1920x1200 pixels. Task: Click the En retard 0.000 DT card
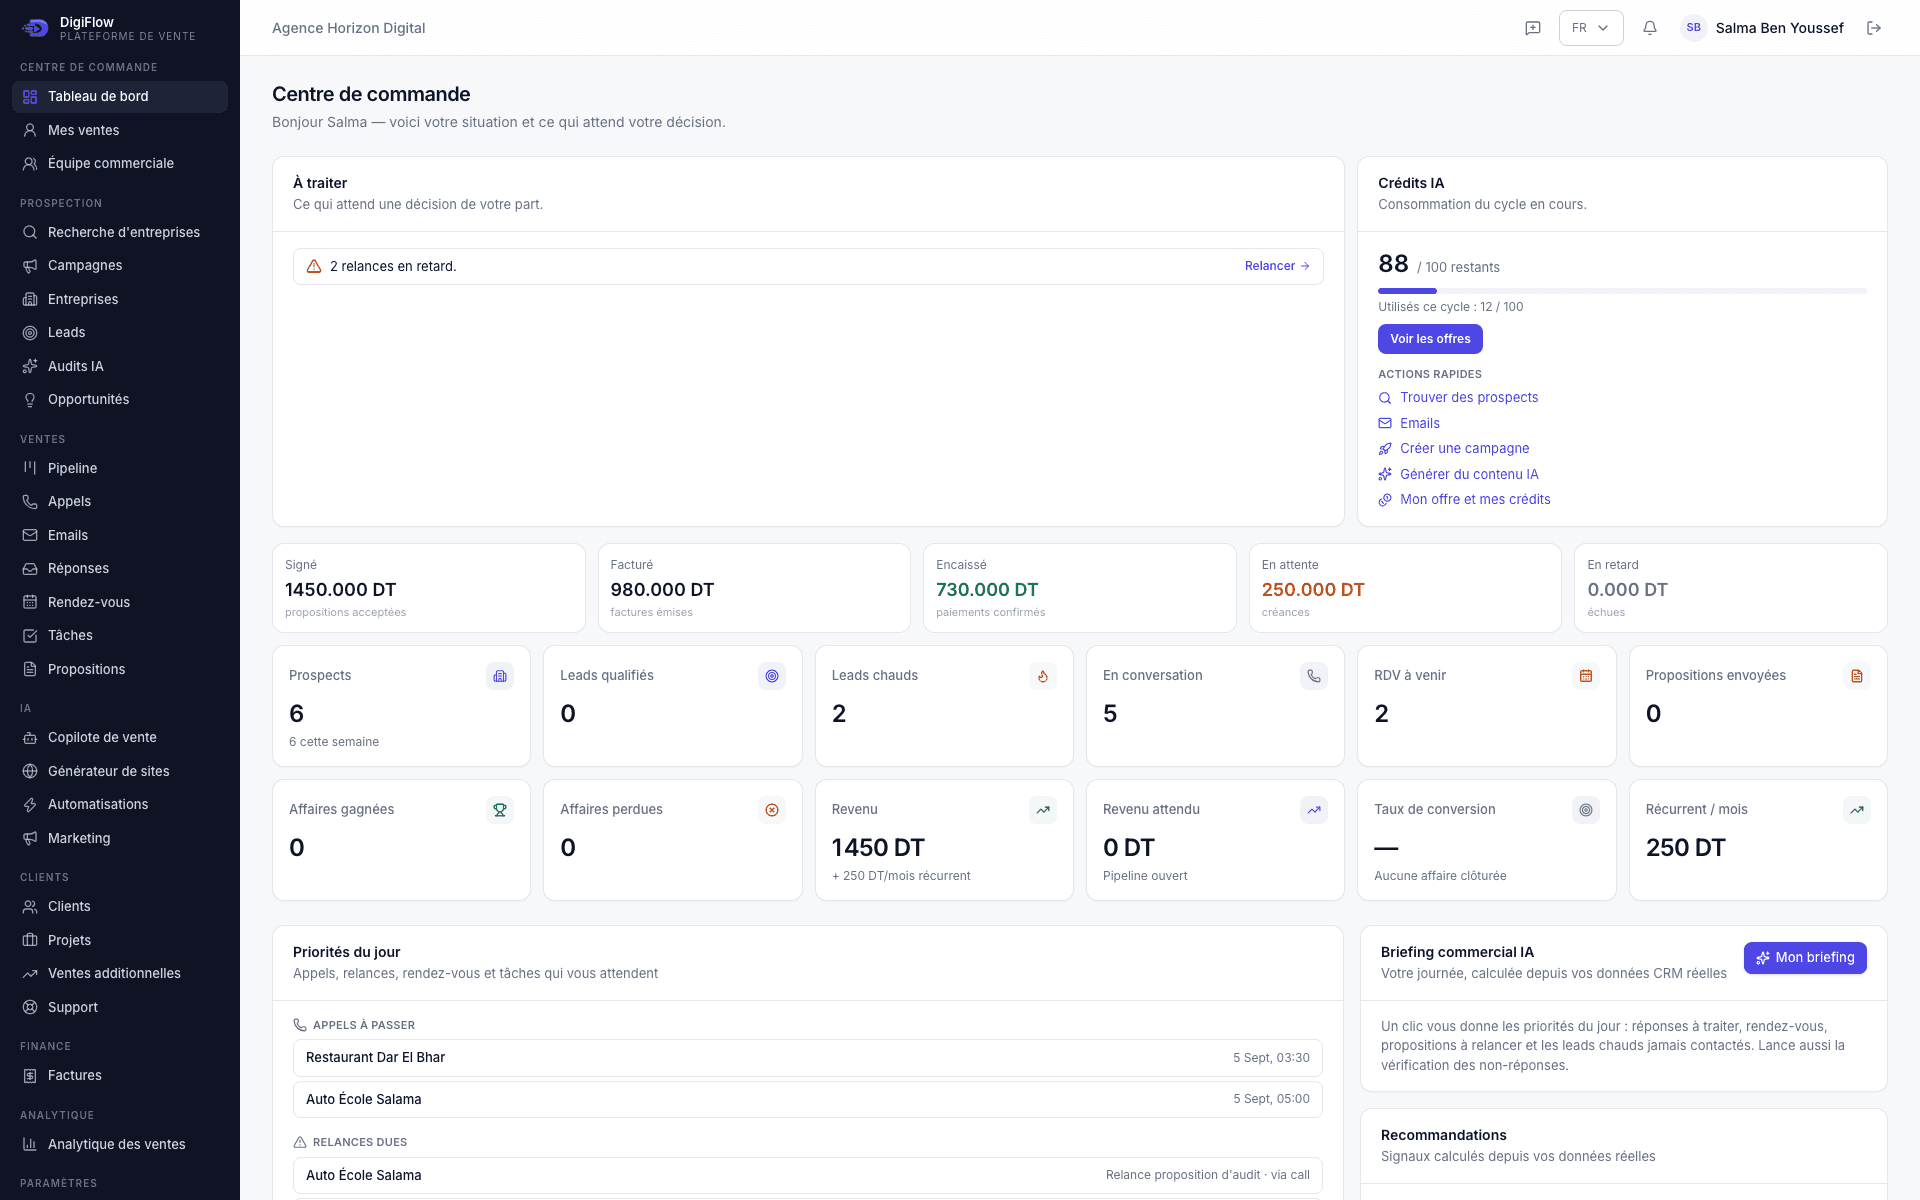point(1731,588)
